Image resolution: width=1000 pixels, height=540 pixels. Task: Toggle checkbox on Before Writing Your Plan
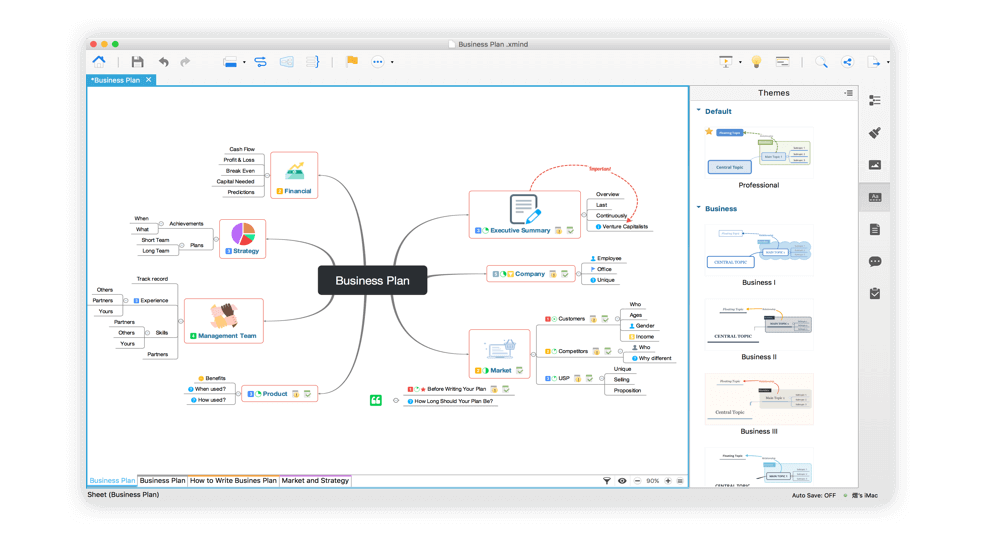coord(506,389)
